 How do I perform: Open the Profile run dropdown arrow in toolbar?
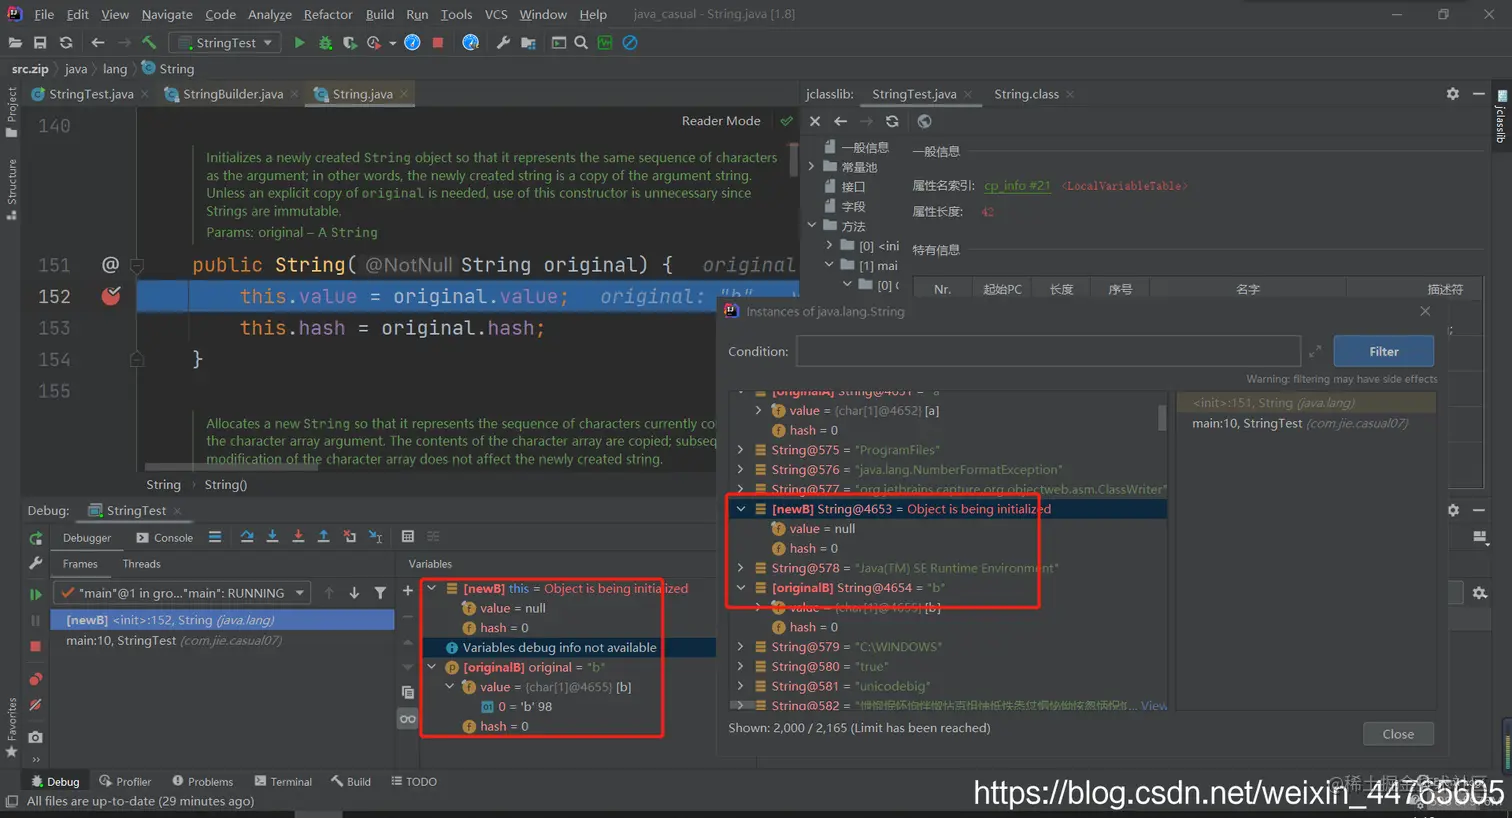click(392, 43)
